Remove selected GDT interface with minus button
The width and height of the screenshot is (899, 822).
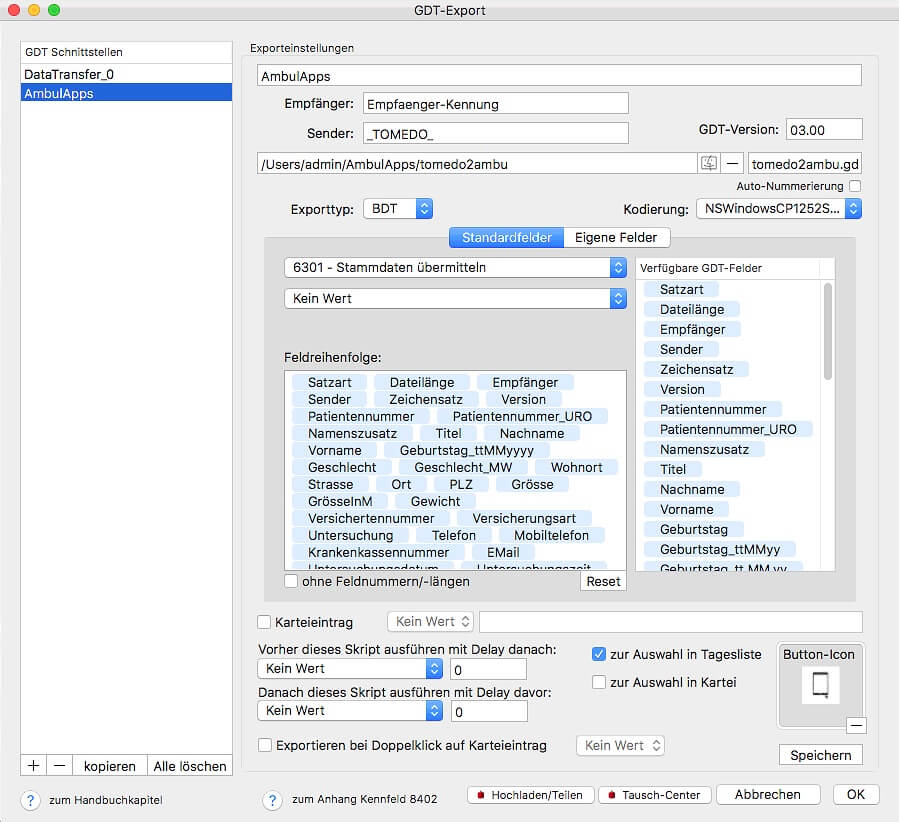[x=60, y=765]
